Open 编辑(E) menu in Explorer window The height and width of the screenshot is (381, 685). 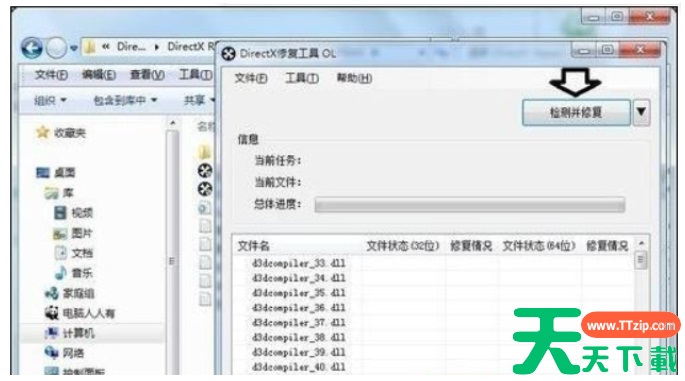(99, 75)
